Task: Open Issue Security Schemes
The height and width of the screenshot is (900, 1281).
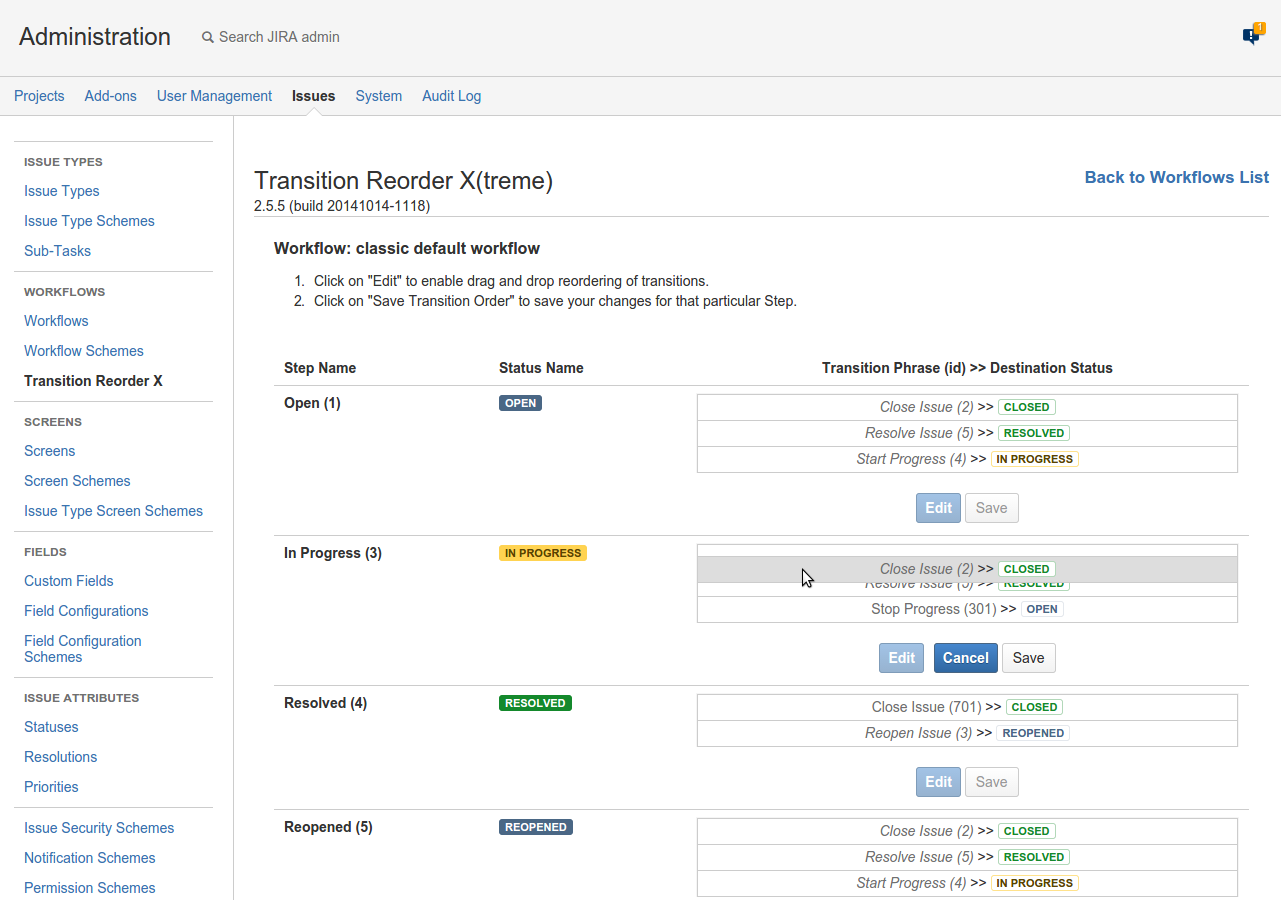Action: [99, 828]
